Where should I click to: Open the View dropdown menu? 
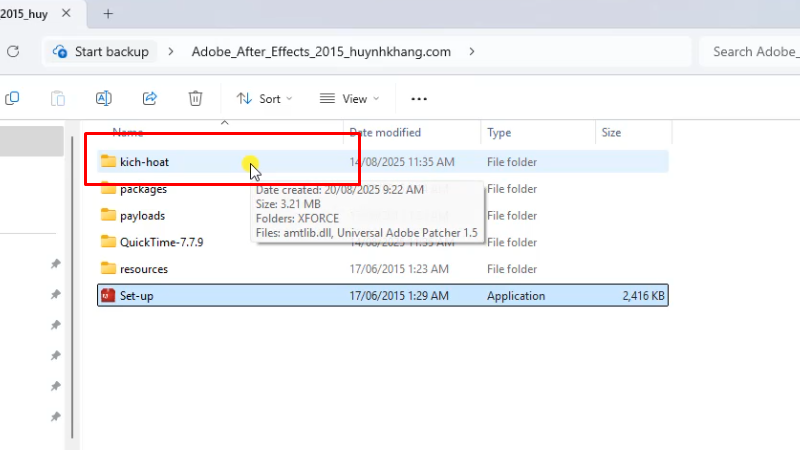coord(349,98)
